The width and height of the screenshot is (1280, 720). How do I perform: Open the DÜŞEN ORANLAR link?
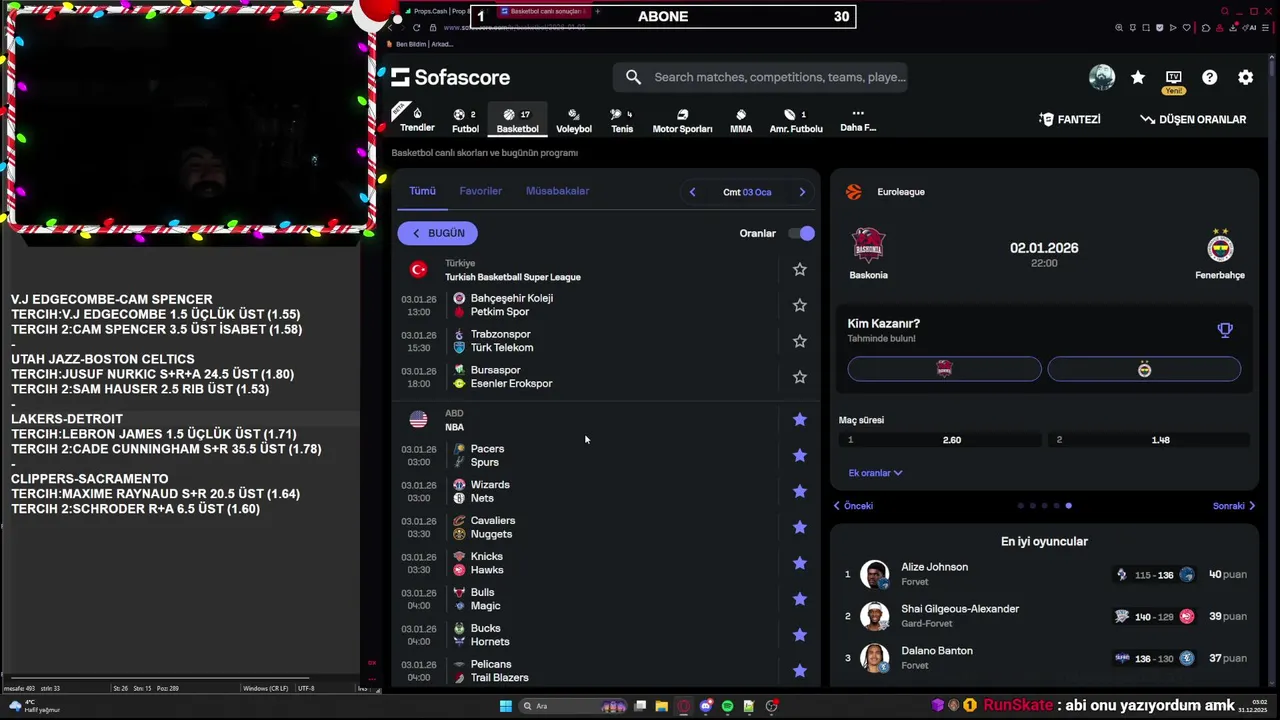pyautogui.click(x=1193, y=119)
